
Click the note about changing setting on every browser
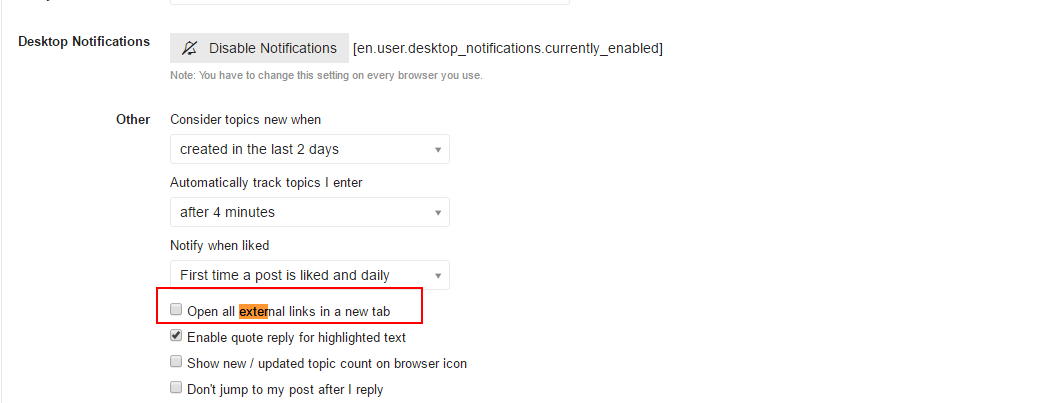coord(326,76)
